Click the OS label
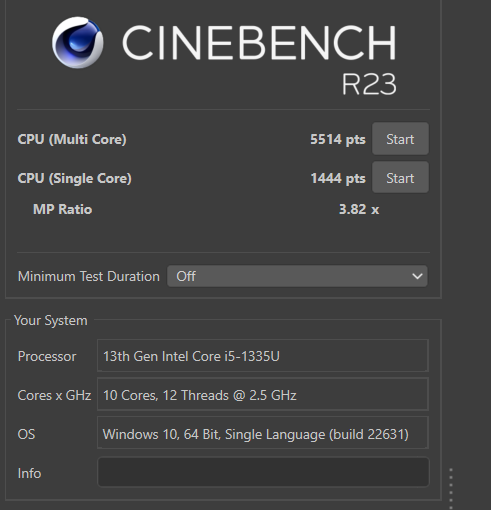The width and height of the screenshot is (491, 510). [x=26, y=434]
